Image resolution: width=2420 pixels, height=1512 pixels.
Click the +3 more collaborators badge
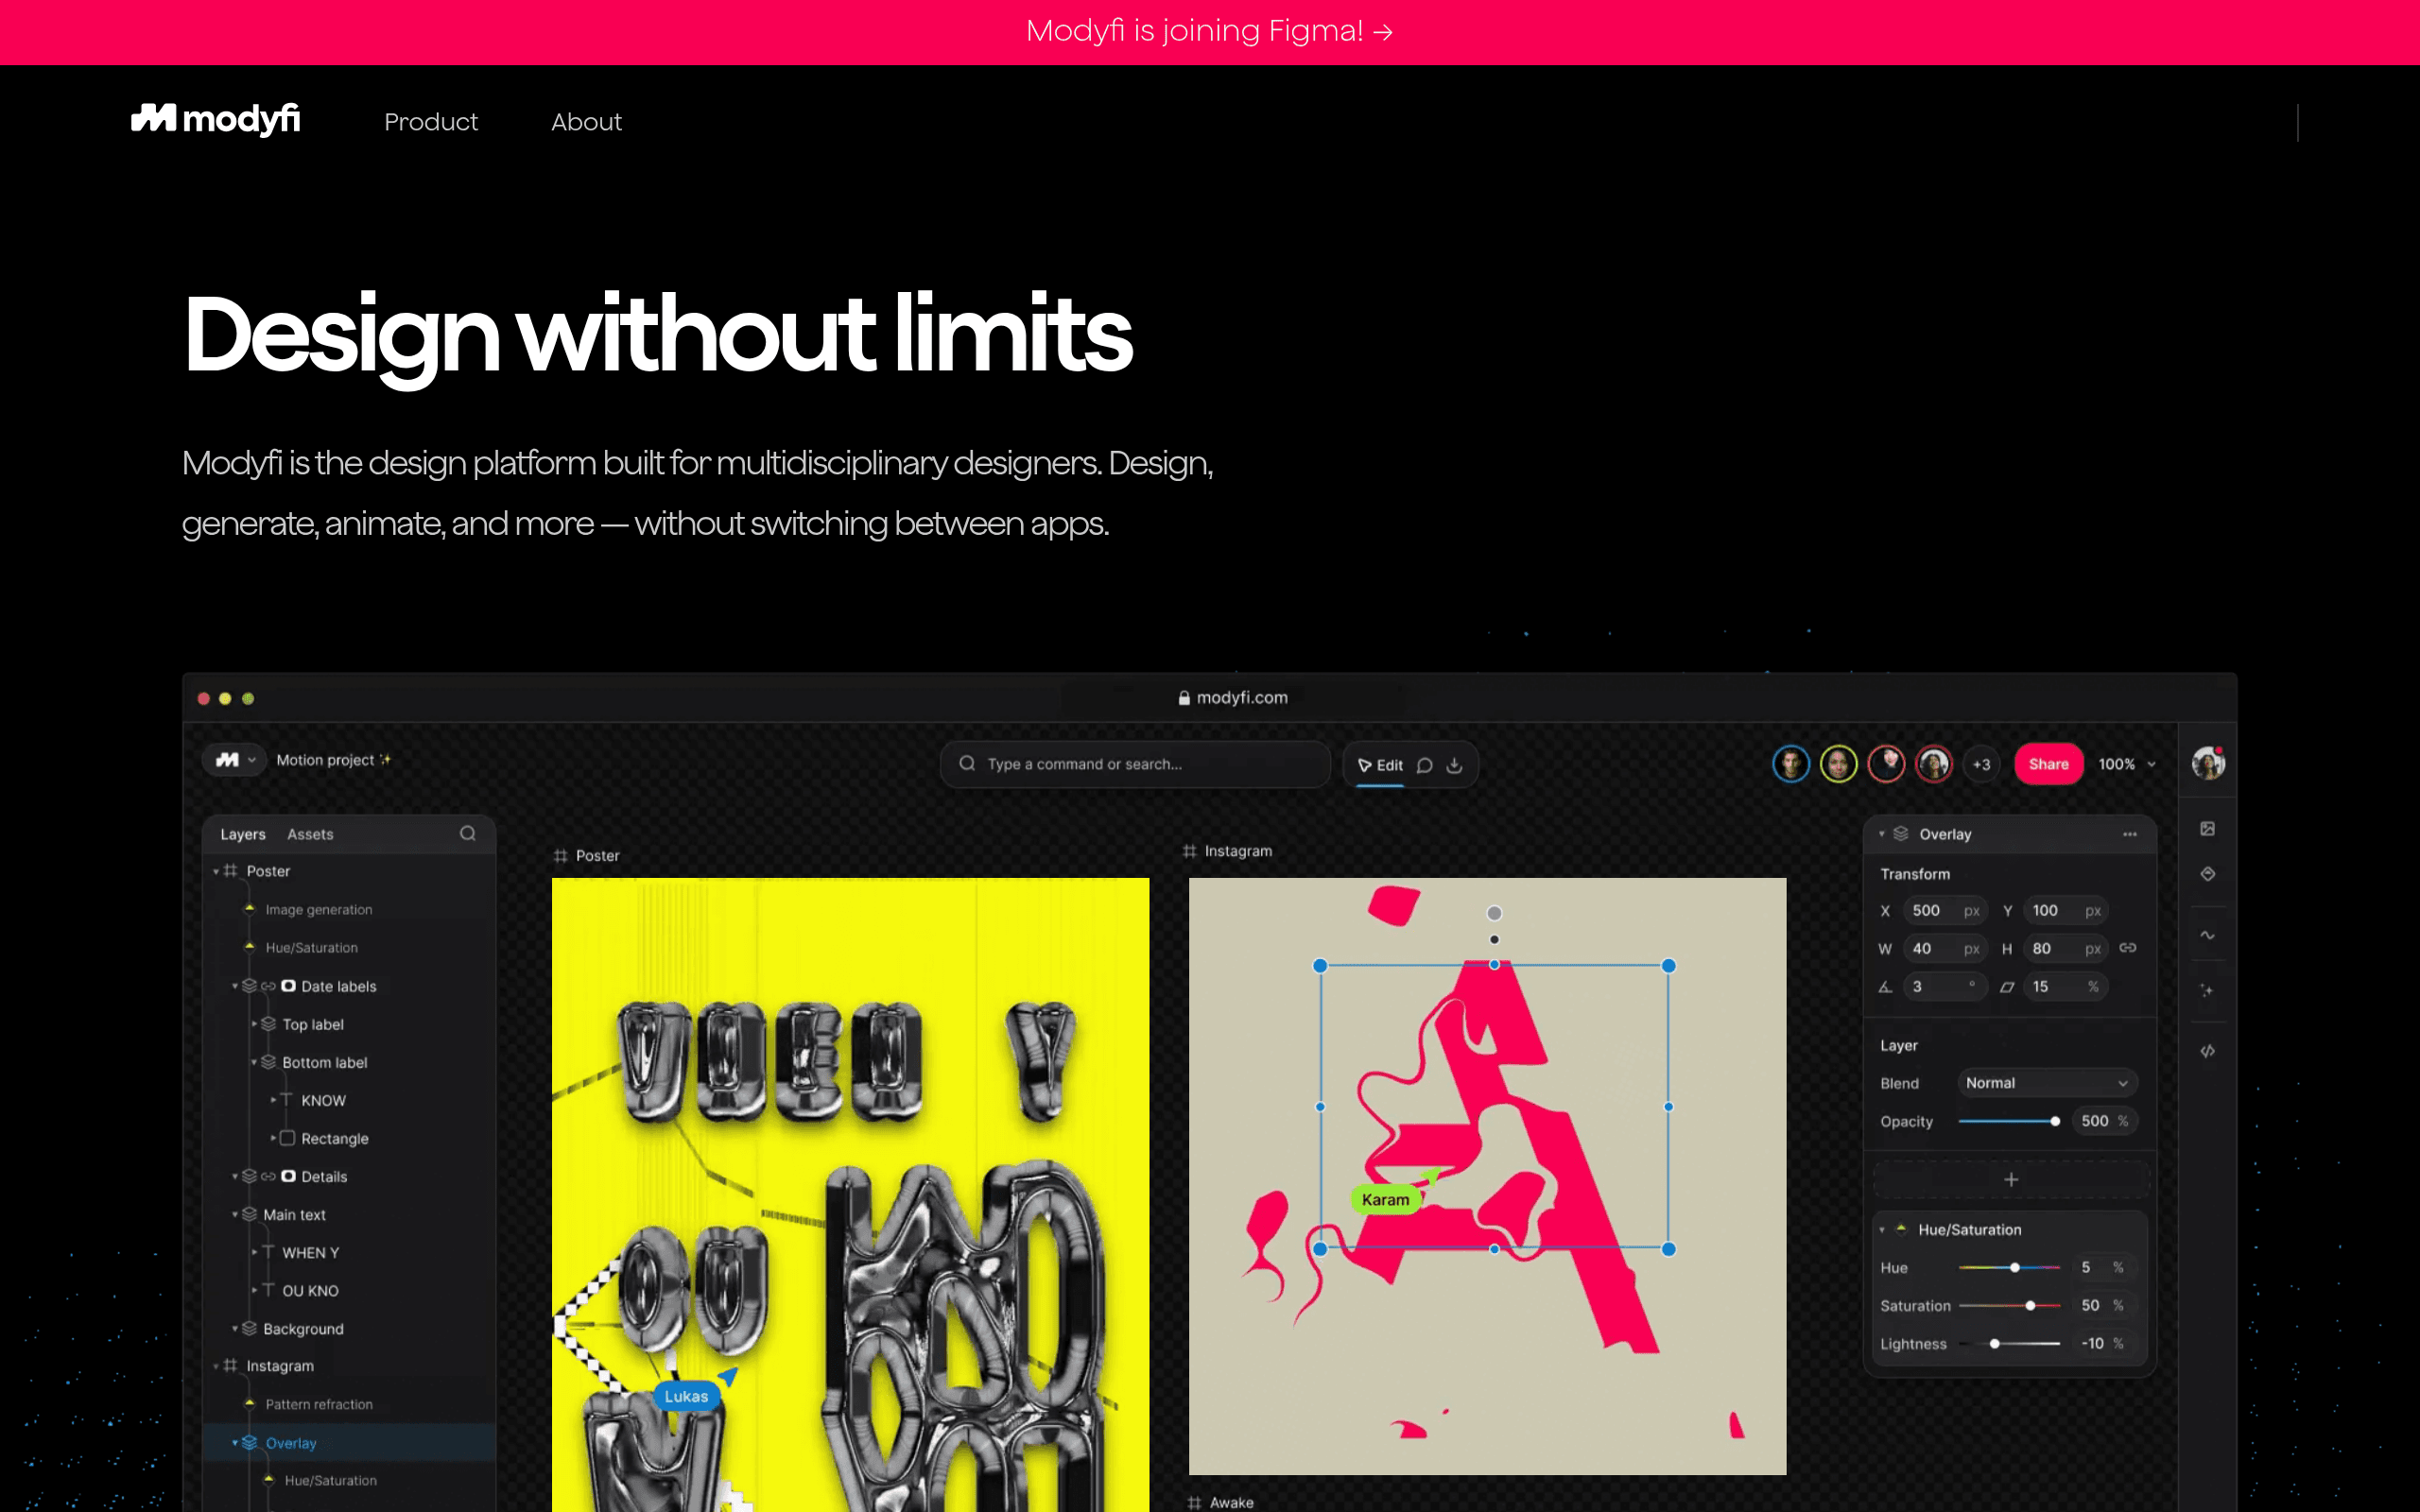point(1981,764)
